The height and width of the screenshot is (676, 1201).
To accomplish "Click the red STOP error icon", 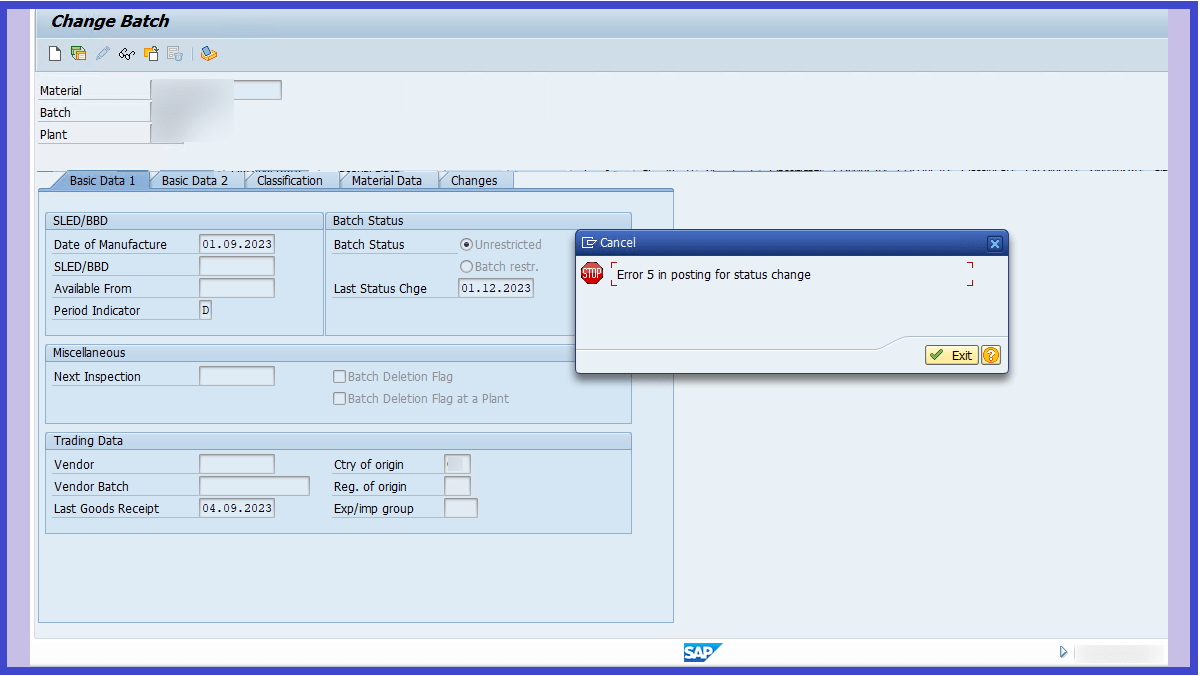I will coord(592,273).
